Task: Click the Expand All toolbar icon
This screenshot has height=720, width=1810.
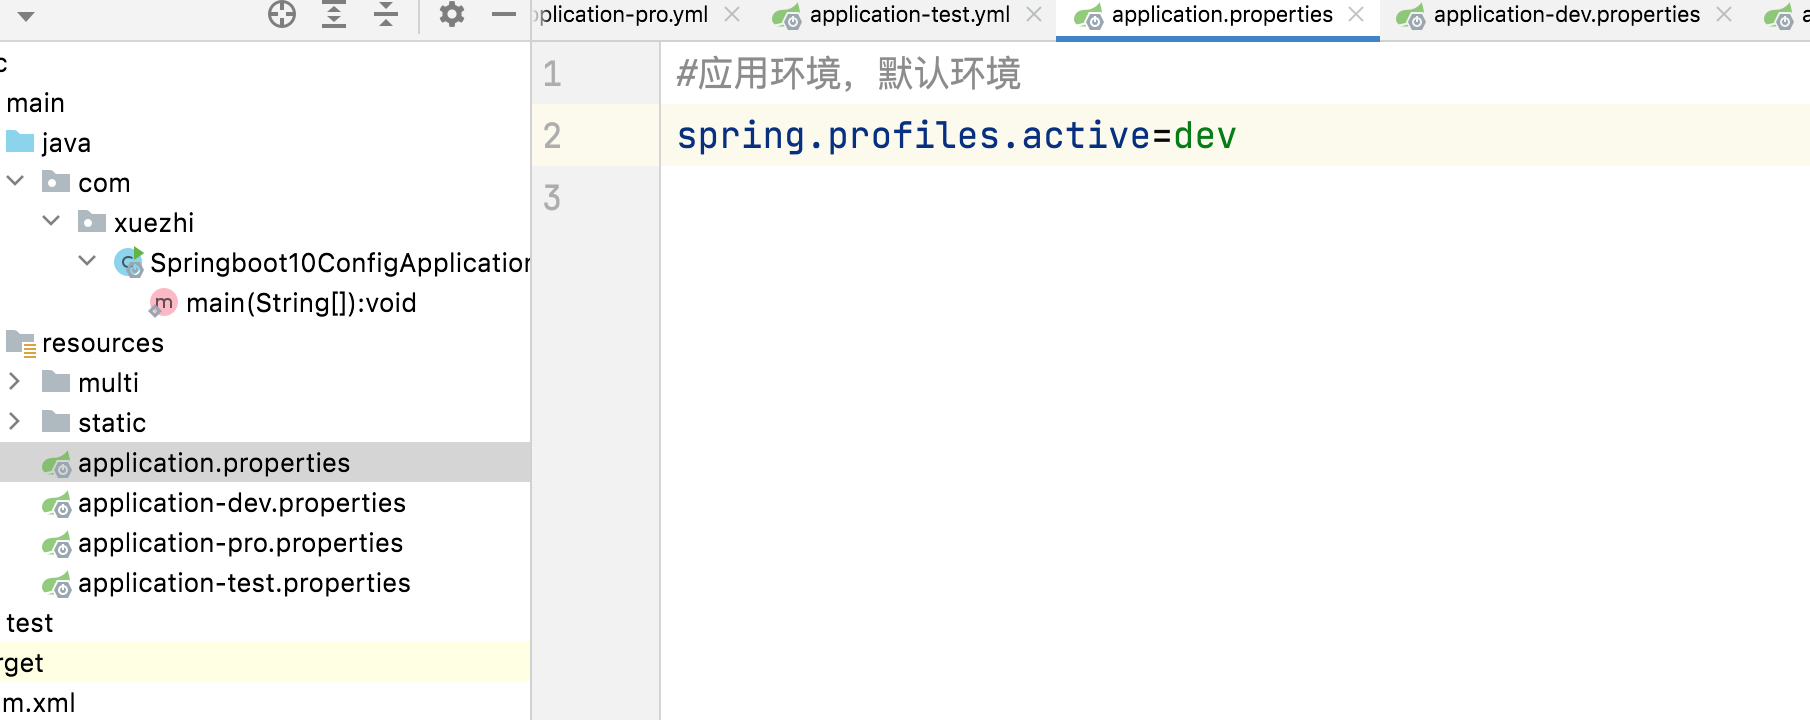Action: tap(334, 14)
